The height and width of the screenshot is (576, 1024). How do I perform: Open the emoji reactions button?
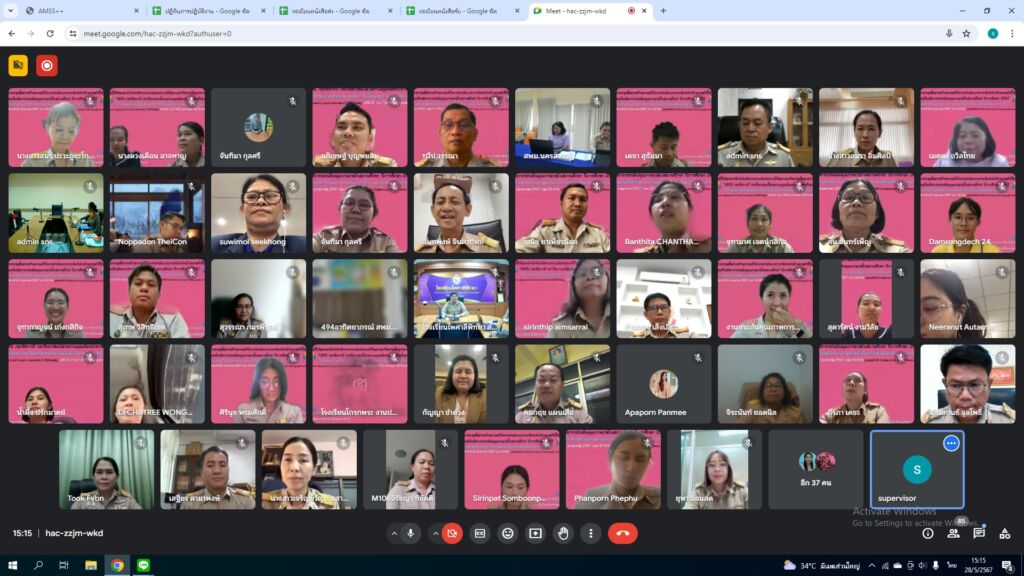(508, 534)
